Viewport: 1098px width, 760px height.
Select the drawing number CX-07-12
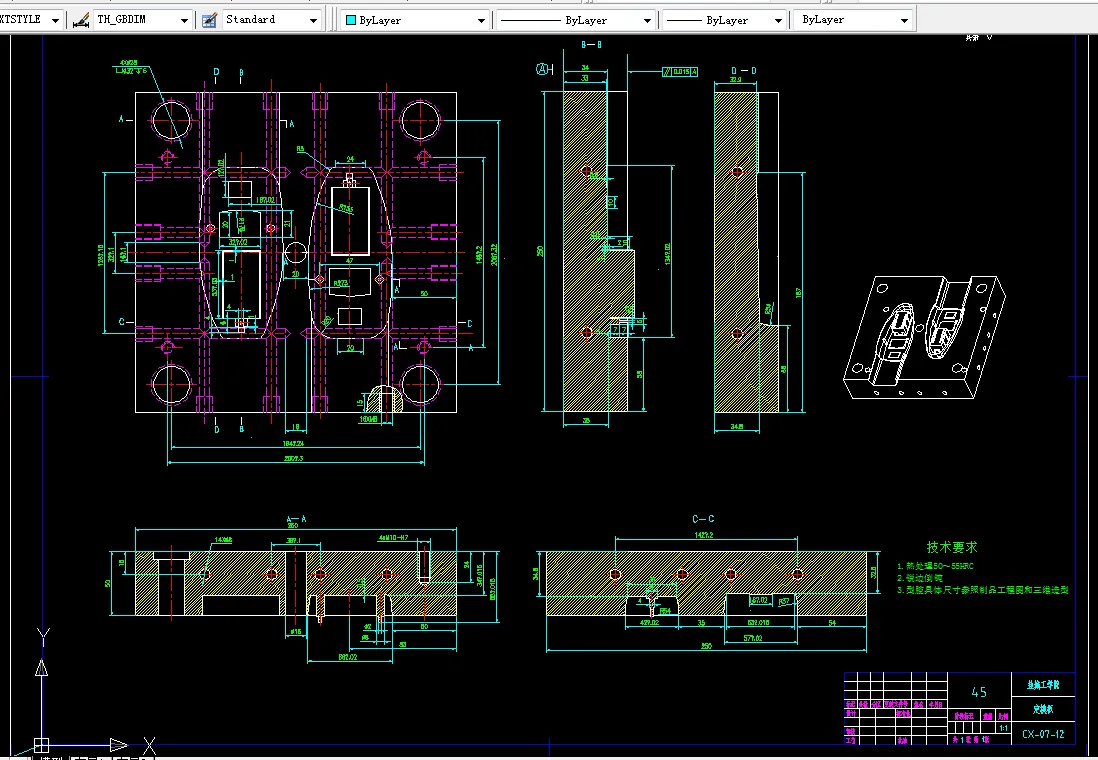[1043, 734]
